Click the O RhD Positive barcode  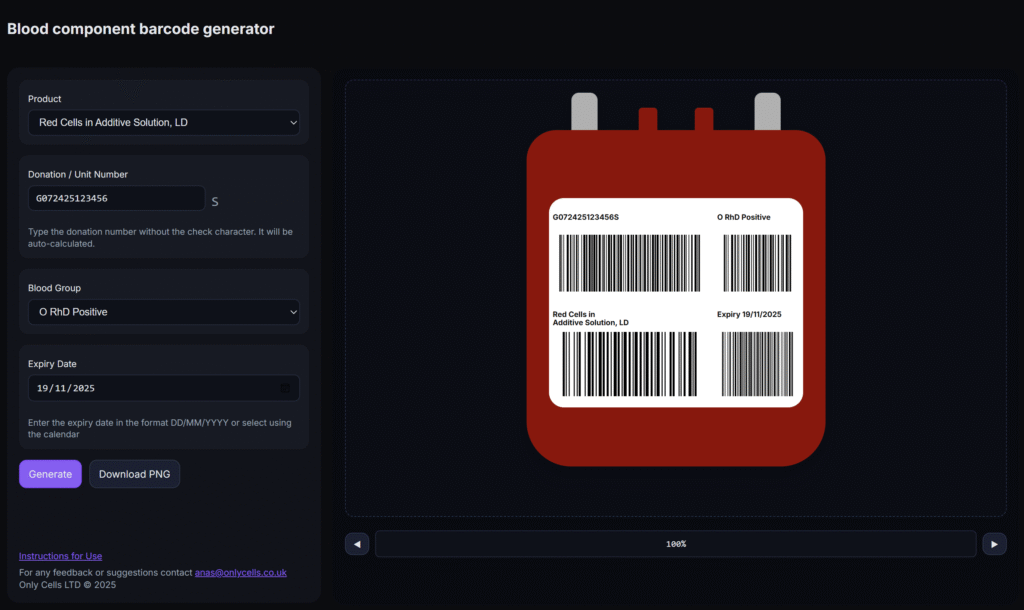click(758, 263)
